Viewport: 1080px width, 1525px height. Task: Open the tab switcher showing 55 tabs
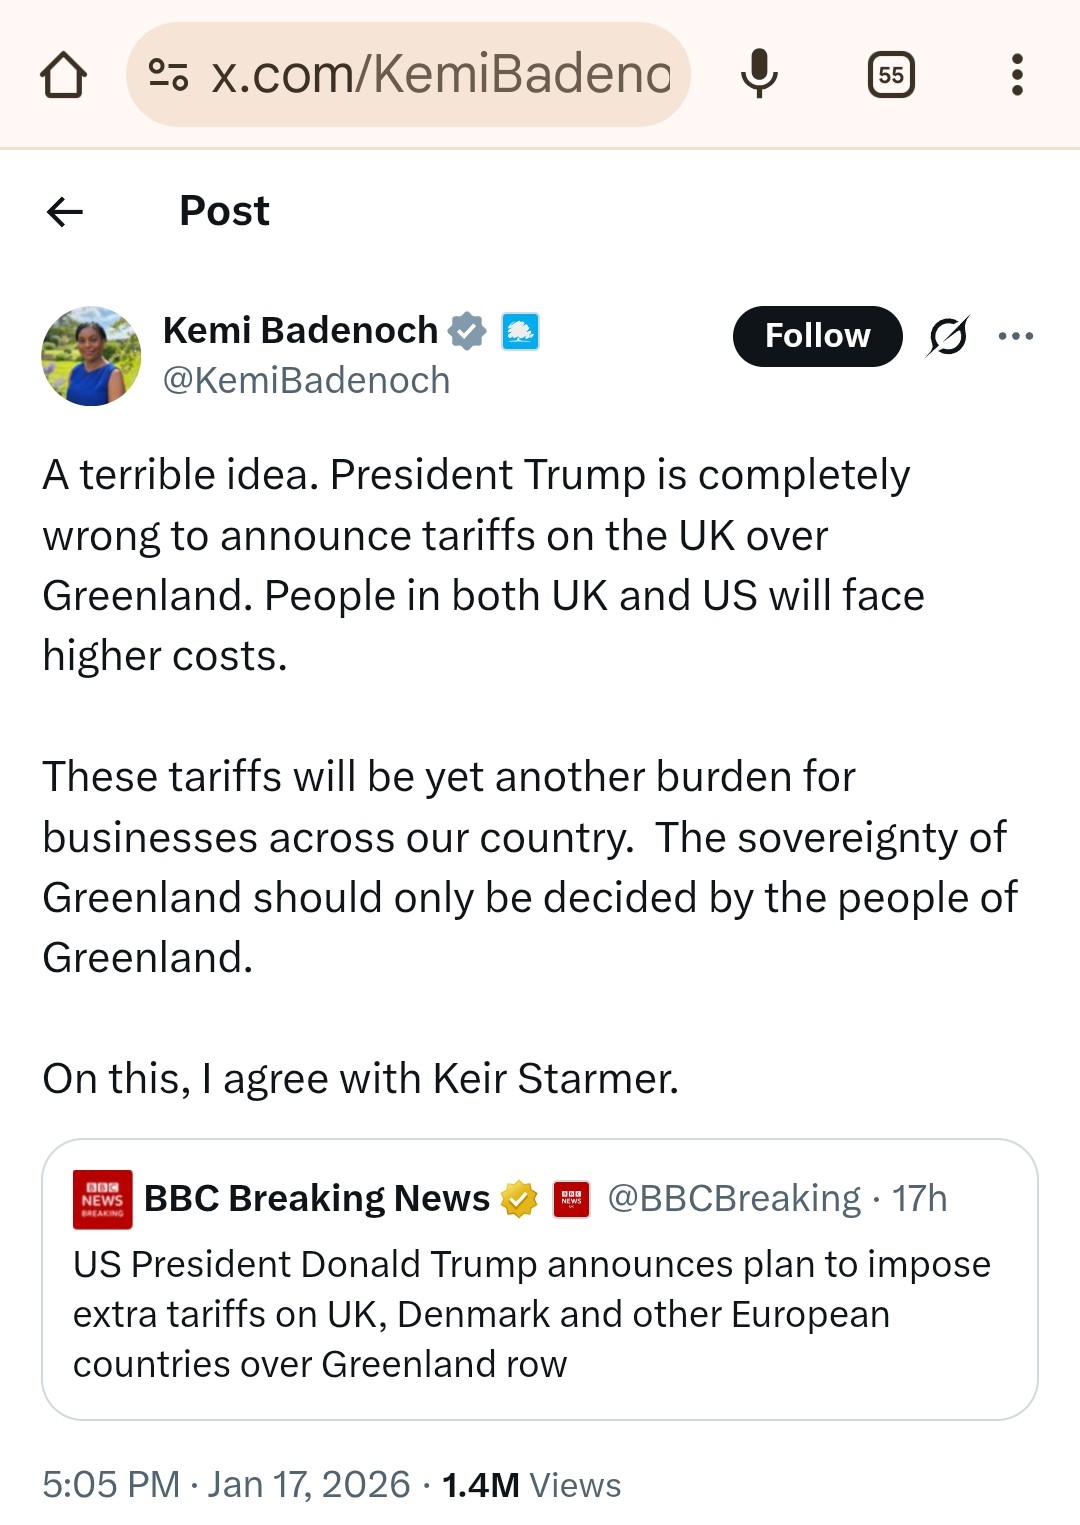[x=891, y=75]
